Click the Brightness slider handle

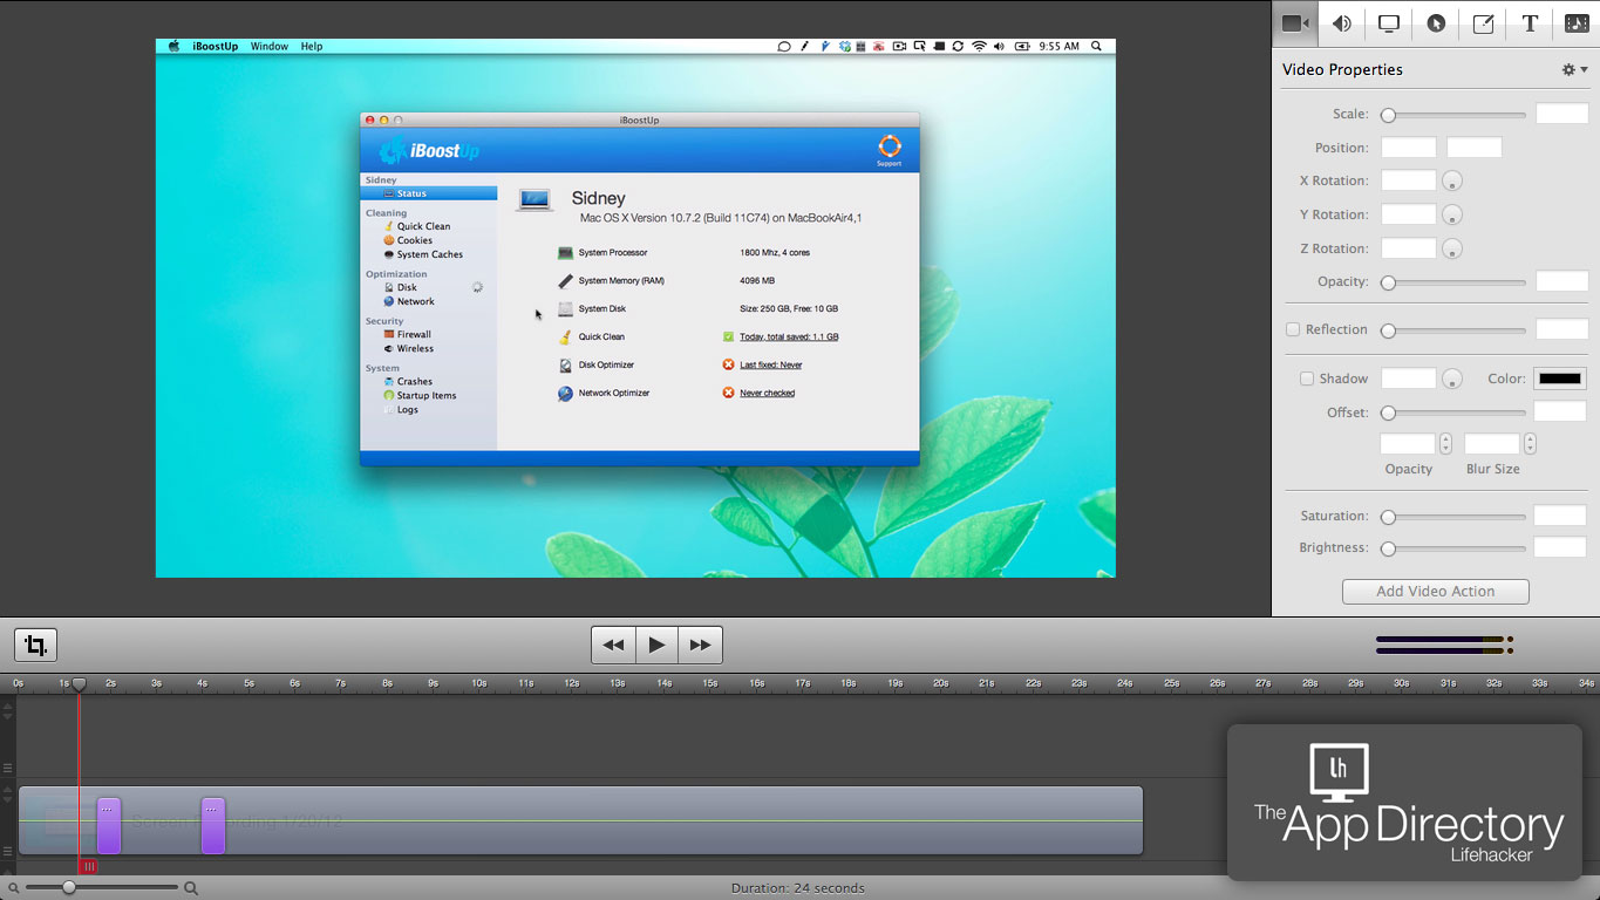1388,549
